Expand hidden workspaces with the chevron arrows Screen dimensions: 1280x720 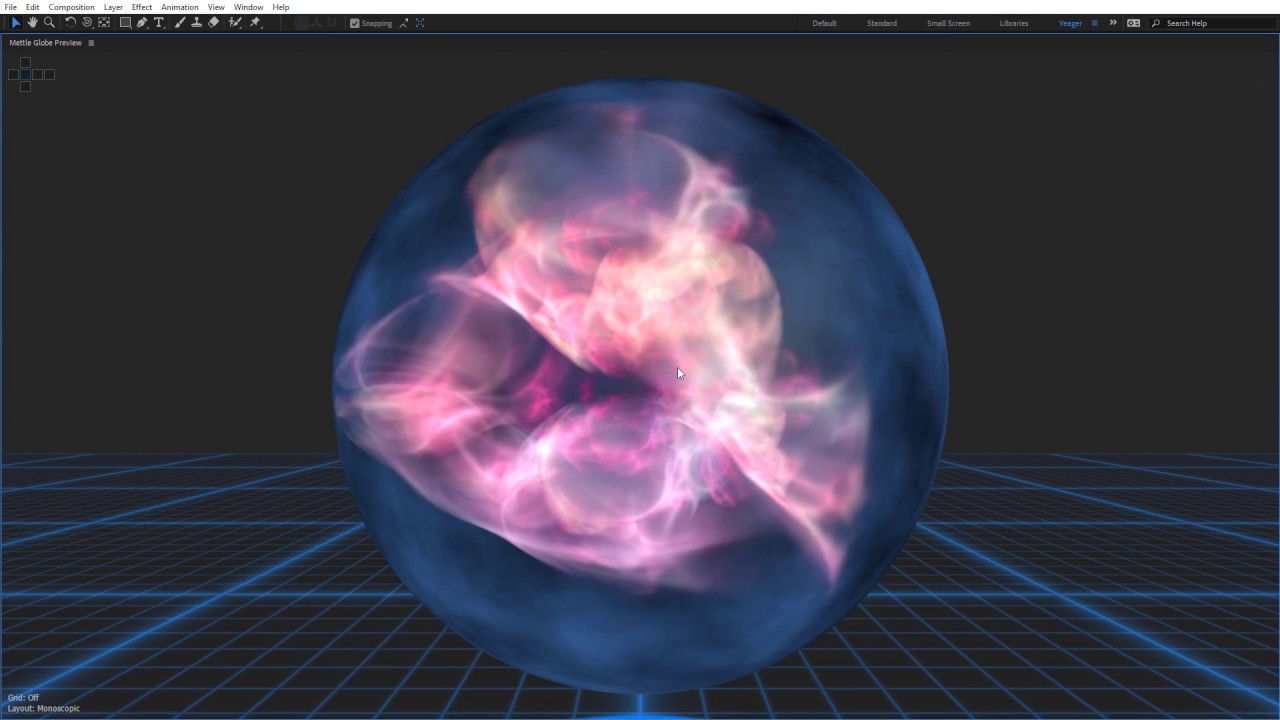coord(1113,22)
